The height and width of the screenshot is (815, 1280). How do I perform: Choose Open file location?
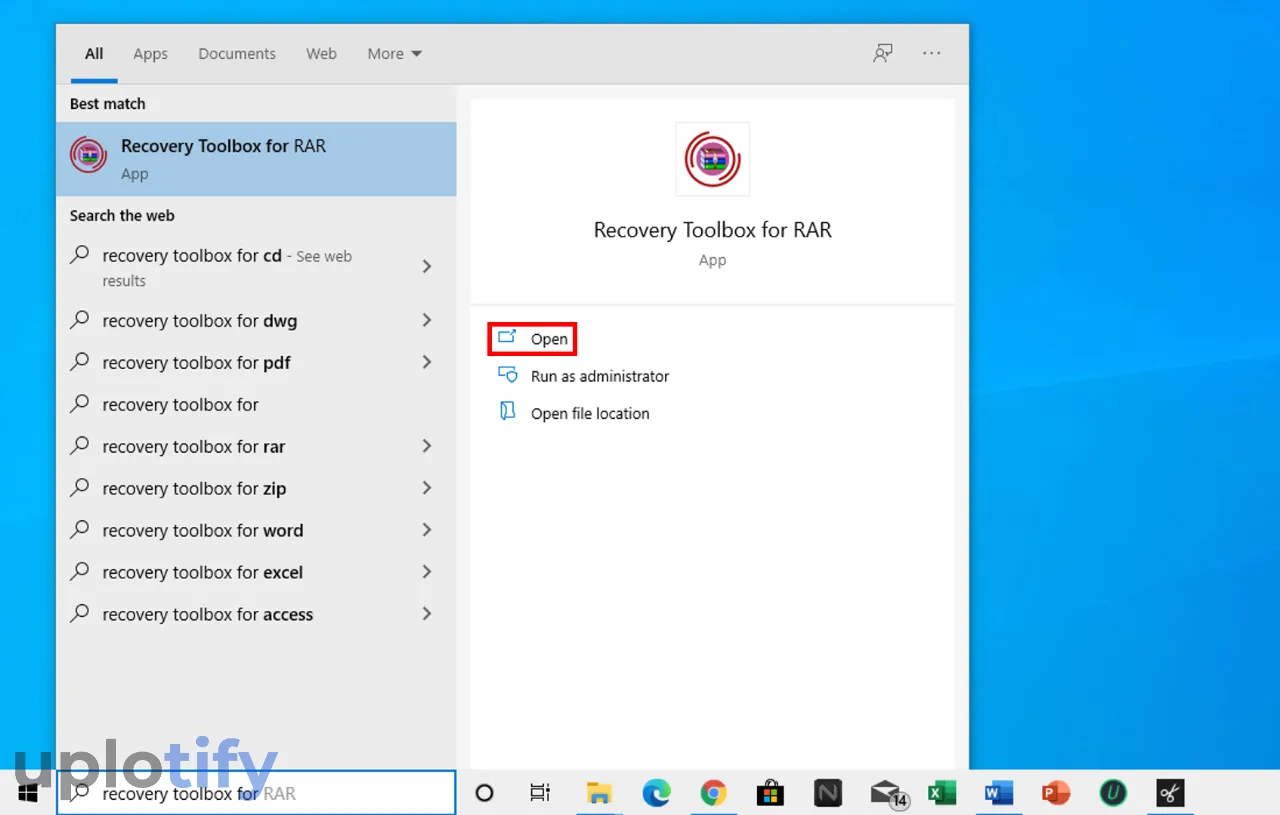click(590, 413)
